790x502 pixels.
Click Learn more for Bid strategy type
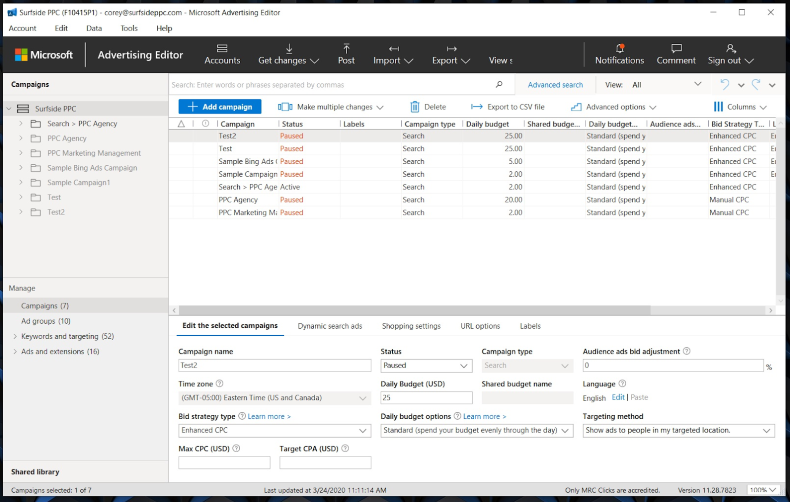269,416
